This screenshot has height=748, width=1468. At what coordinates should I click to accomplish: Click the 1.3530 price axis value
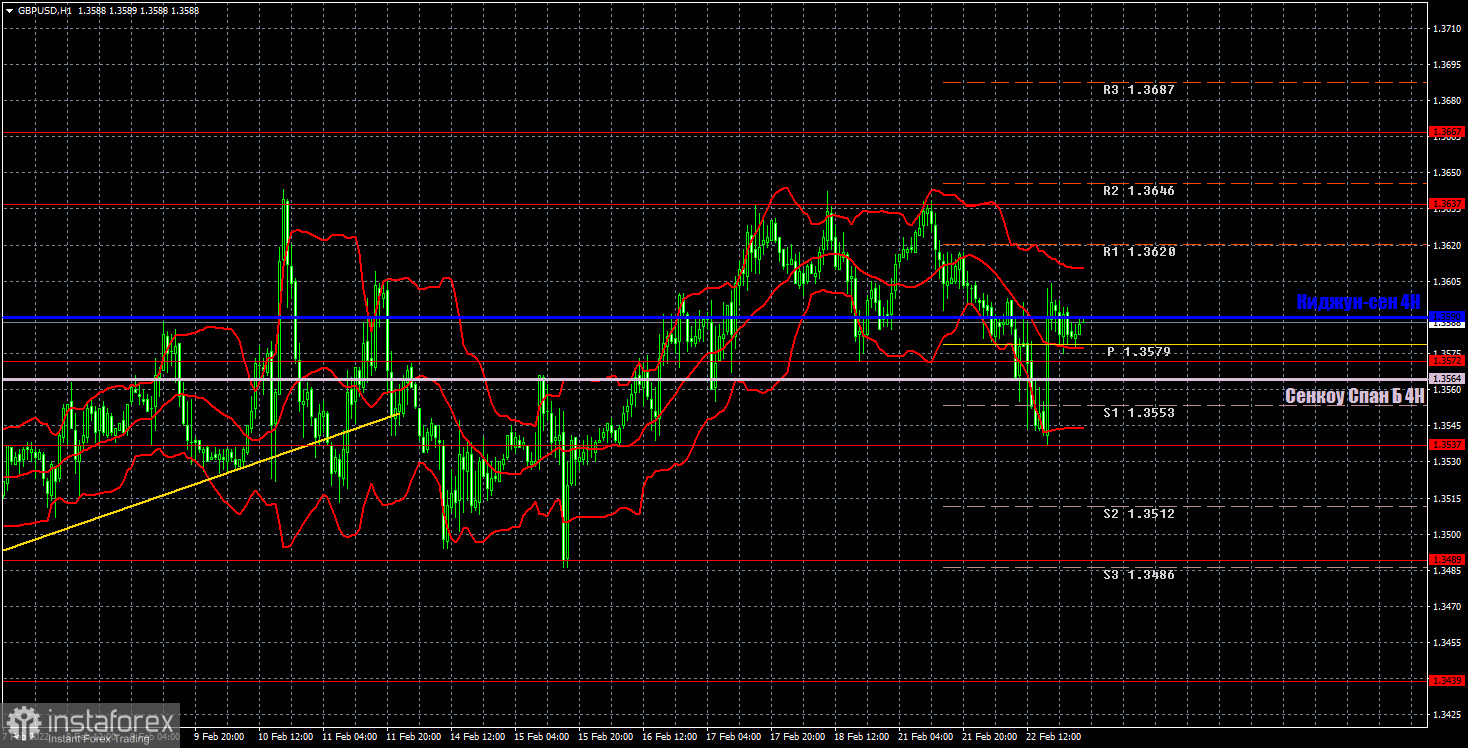pos(1447,462)
